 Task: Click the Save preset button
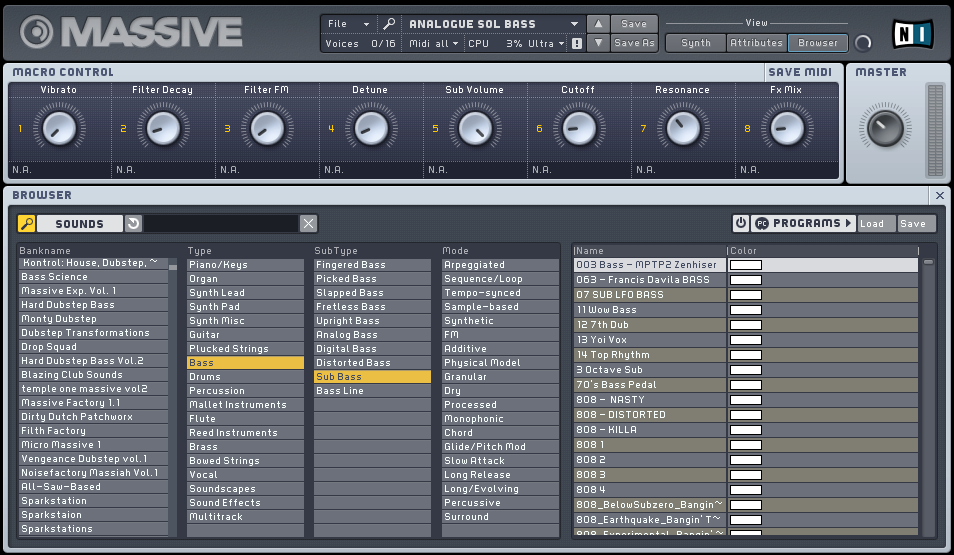[x=634, y=24]
